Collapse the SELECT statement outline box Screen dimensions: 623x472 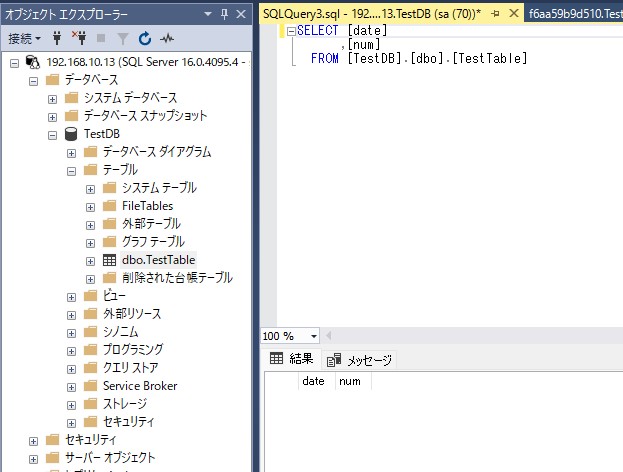click(291, 31)
